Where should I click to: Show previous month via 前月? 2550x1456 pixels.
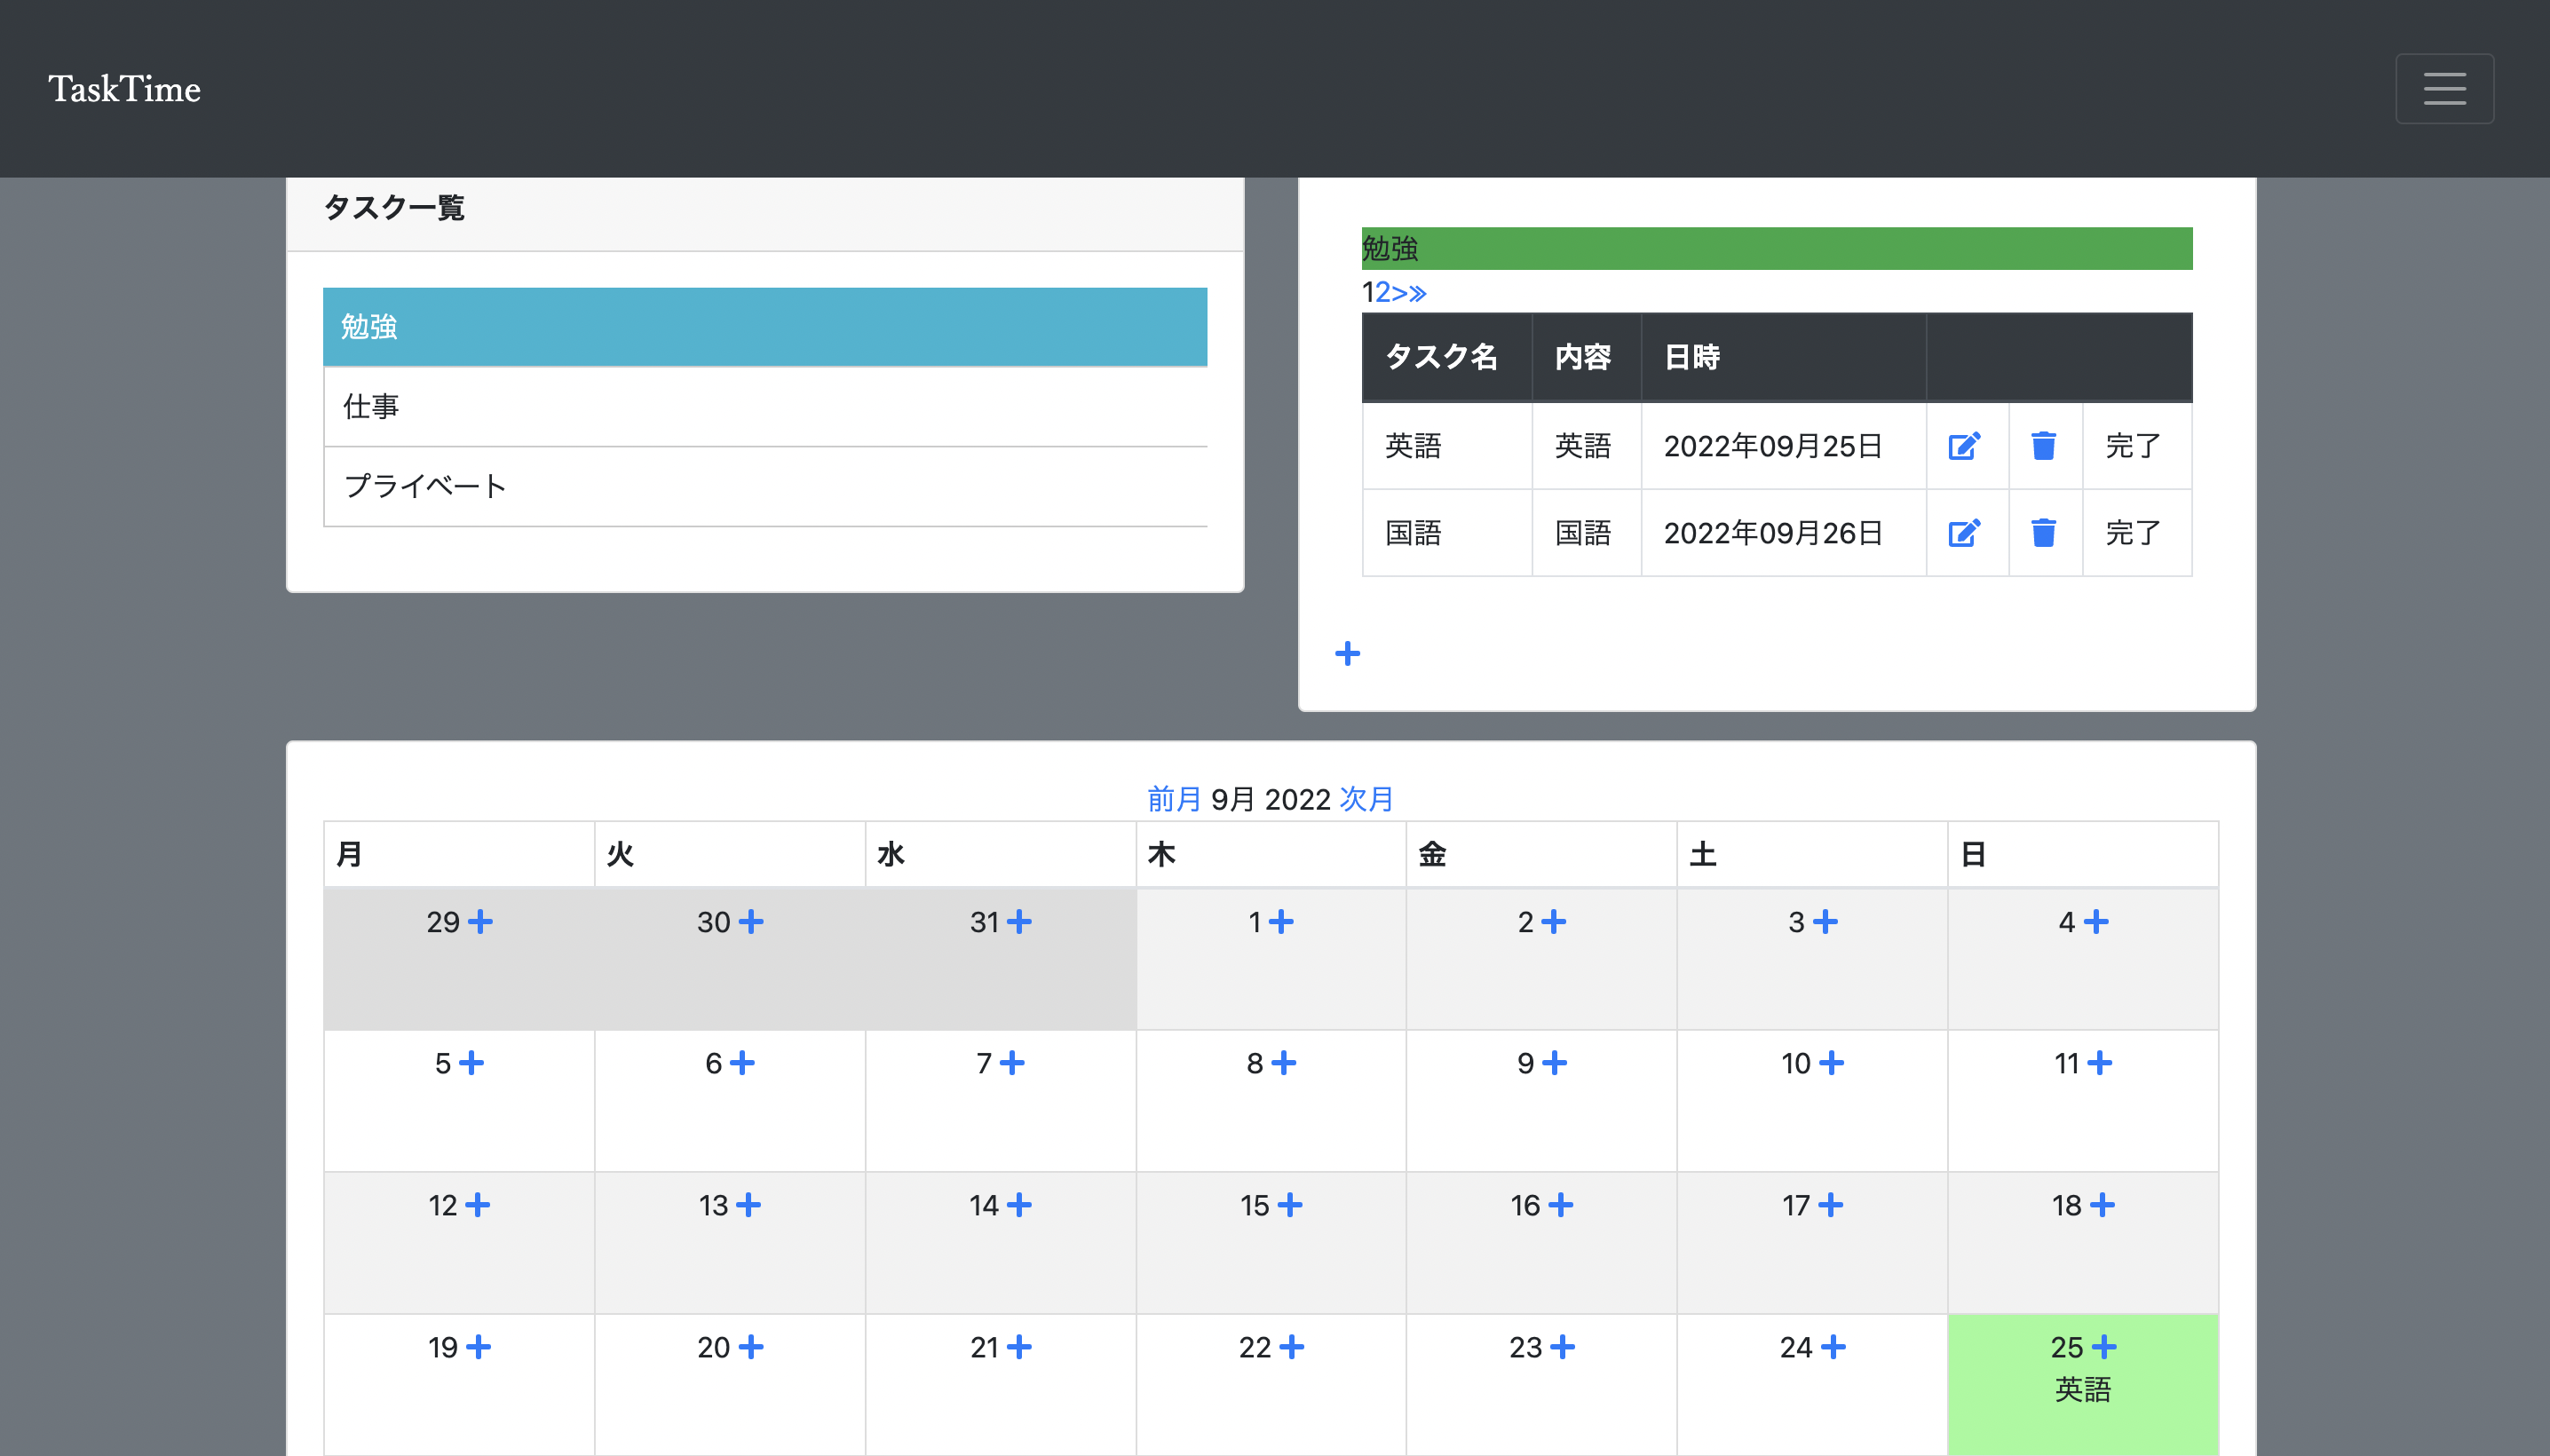(1174, 798)
